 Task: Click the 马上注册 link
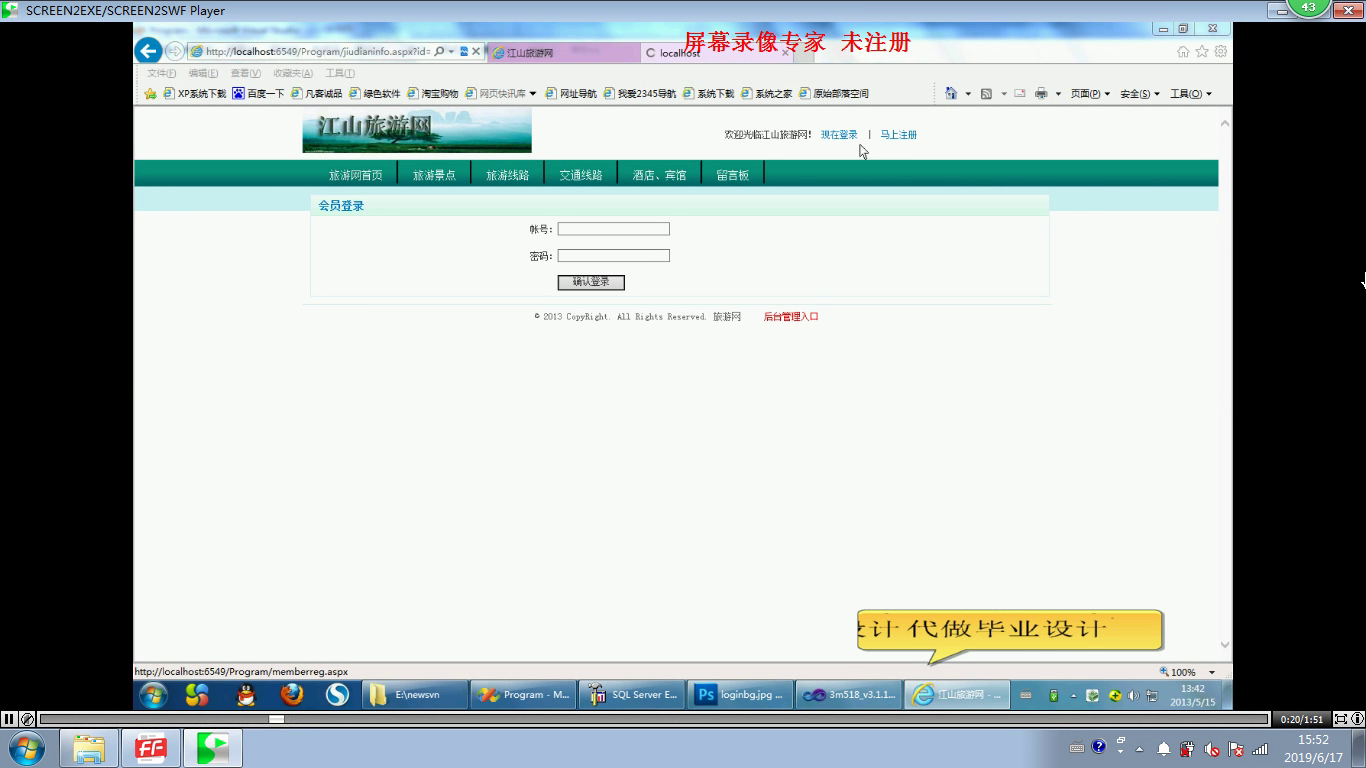898,135
